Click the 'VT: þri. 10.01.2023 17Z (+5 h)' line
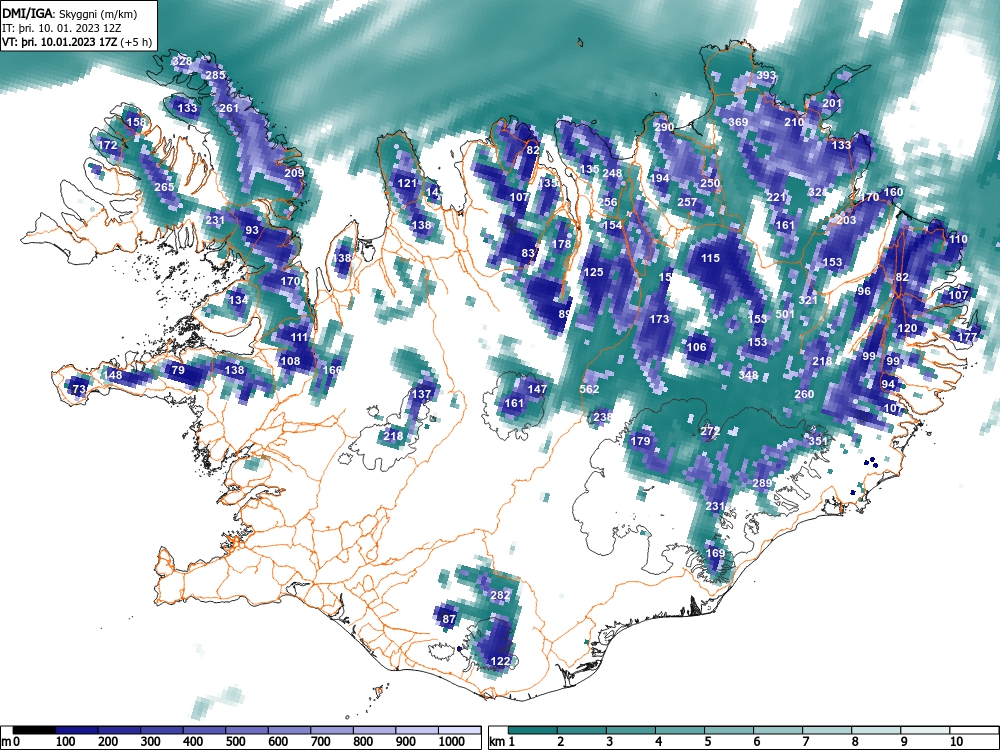Screen dimensions: 1000x750 pos(77,42)
